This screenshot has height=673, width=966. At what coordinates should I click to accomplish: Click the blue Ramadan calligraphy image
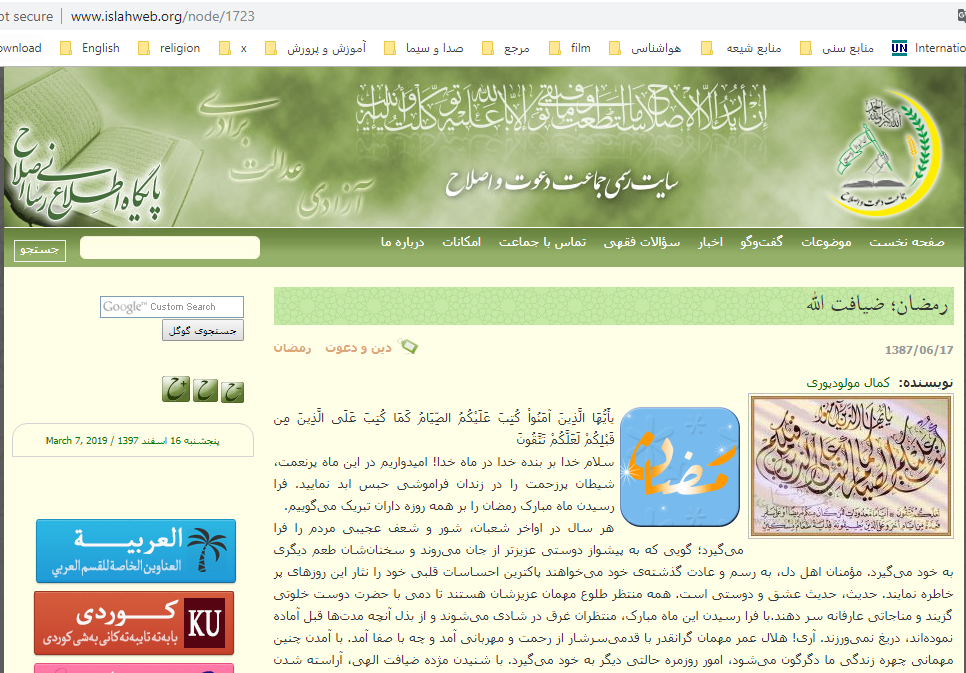tap(680, 467)
